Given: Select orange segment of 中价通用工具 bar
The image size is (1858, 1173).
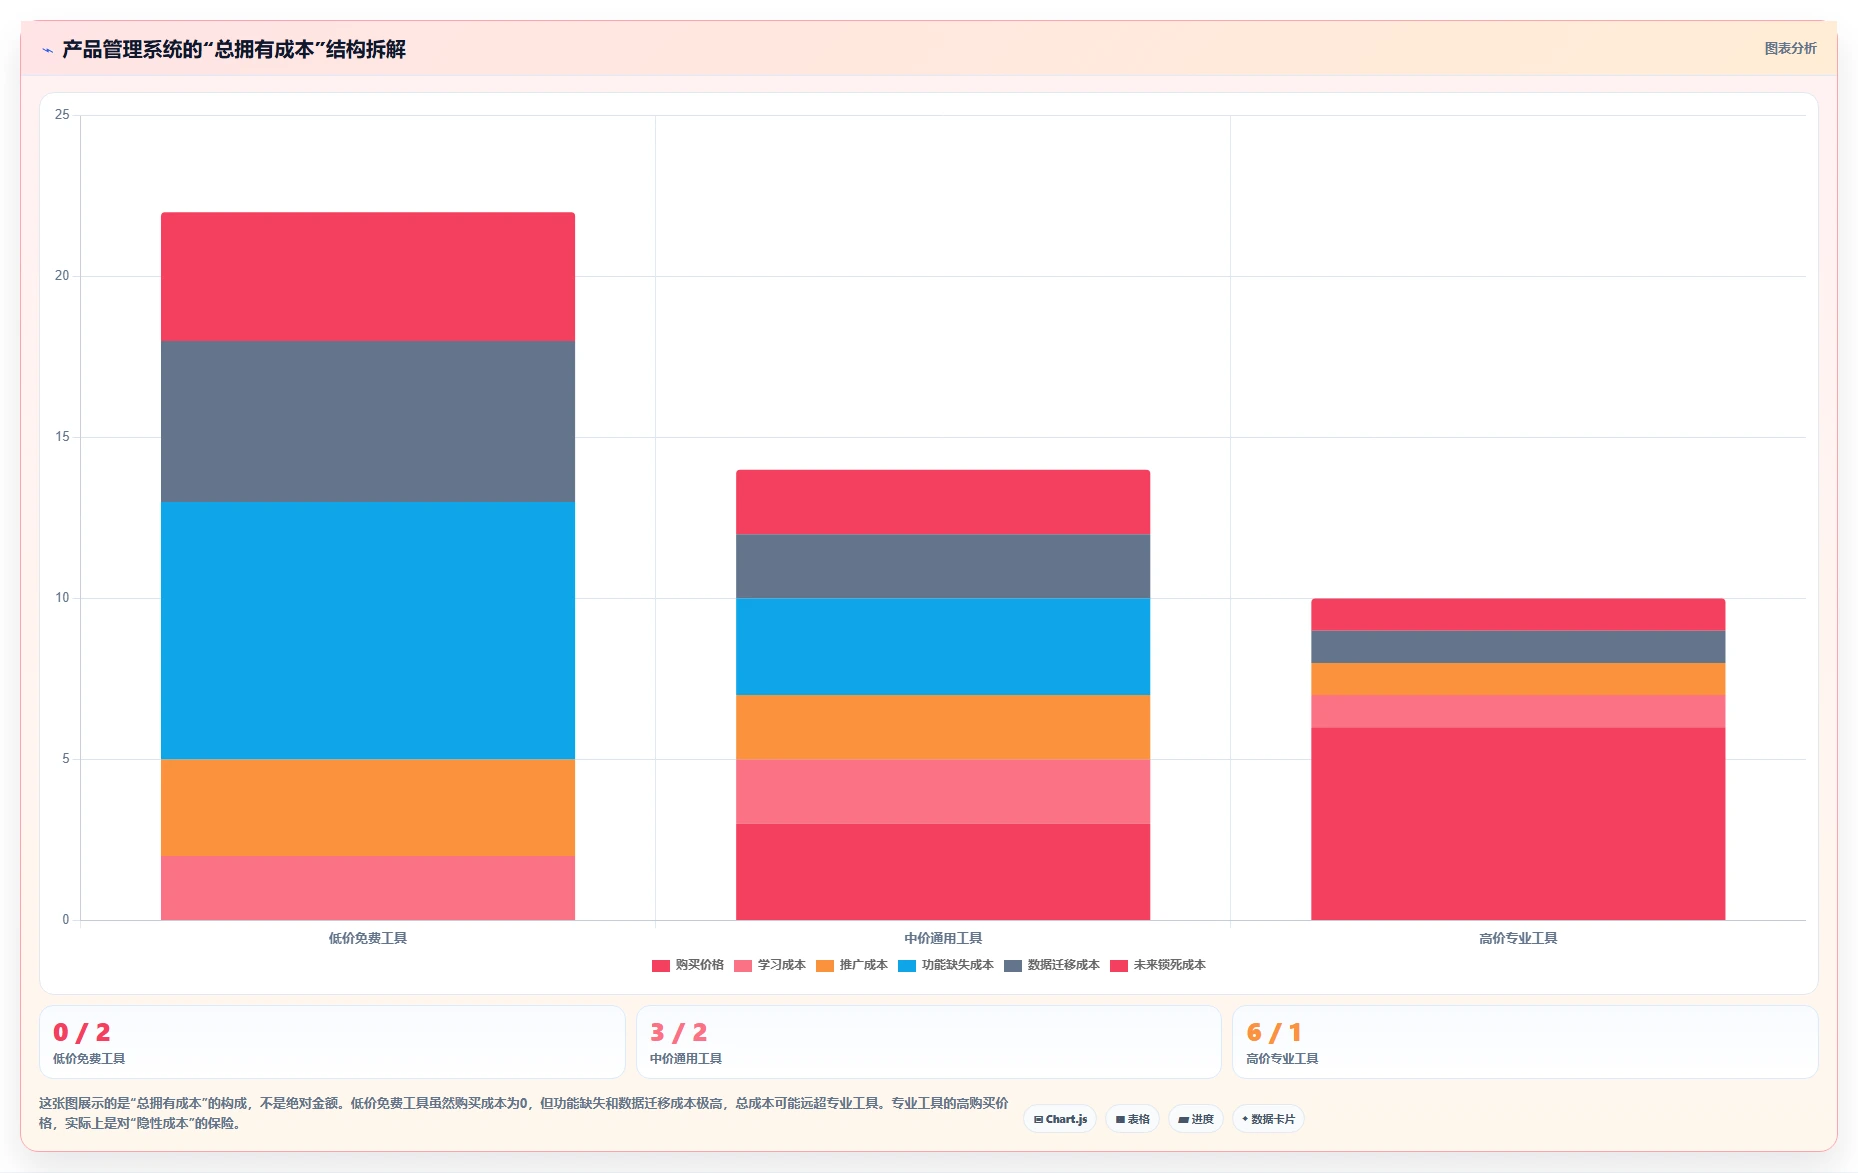Looking at the screenshot, I should [x=943, y=727].
